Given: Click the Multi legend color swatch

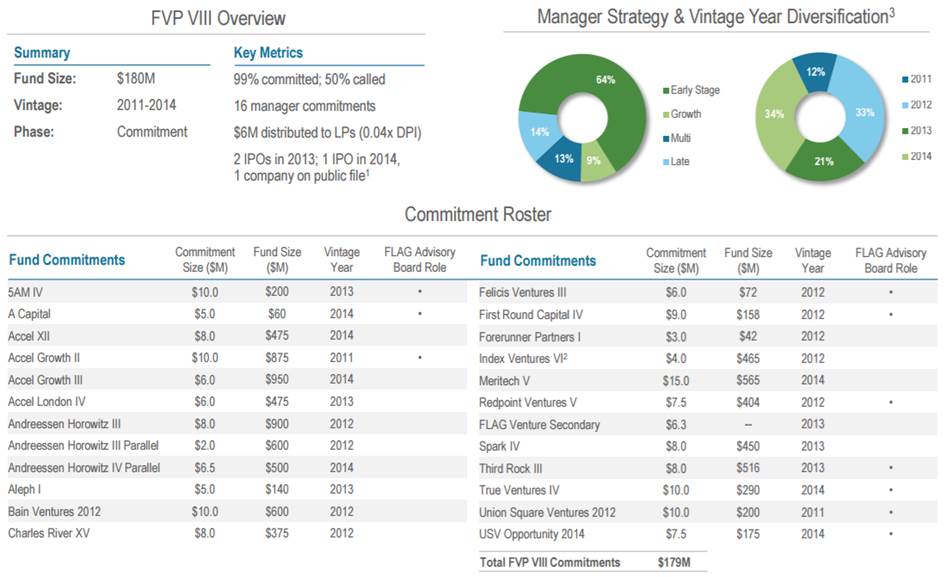Looking at the screenshot, I should 666,139.
